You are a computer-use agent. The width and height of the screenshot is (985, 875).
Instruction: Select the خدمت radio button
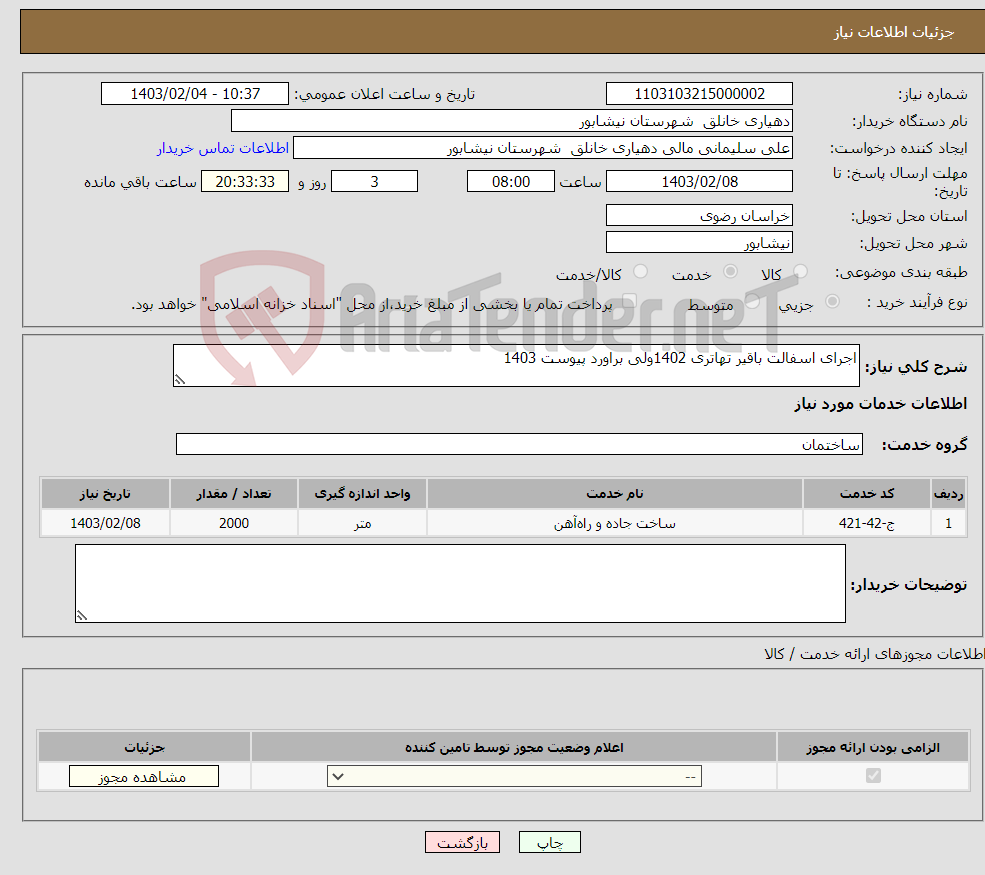click(730, 272)
